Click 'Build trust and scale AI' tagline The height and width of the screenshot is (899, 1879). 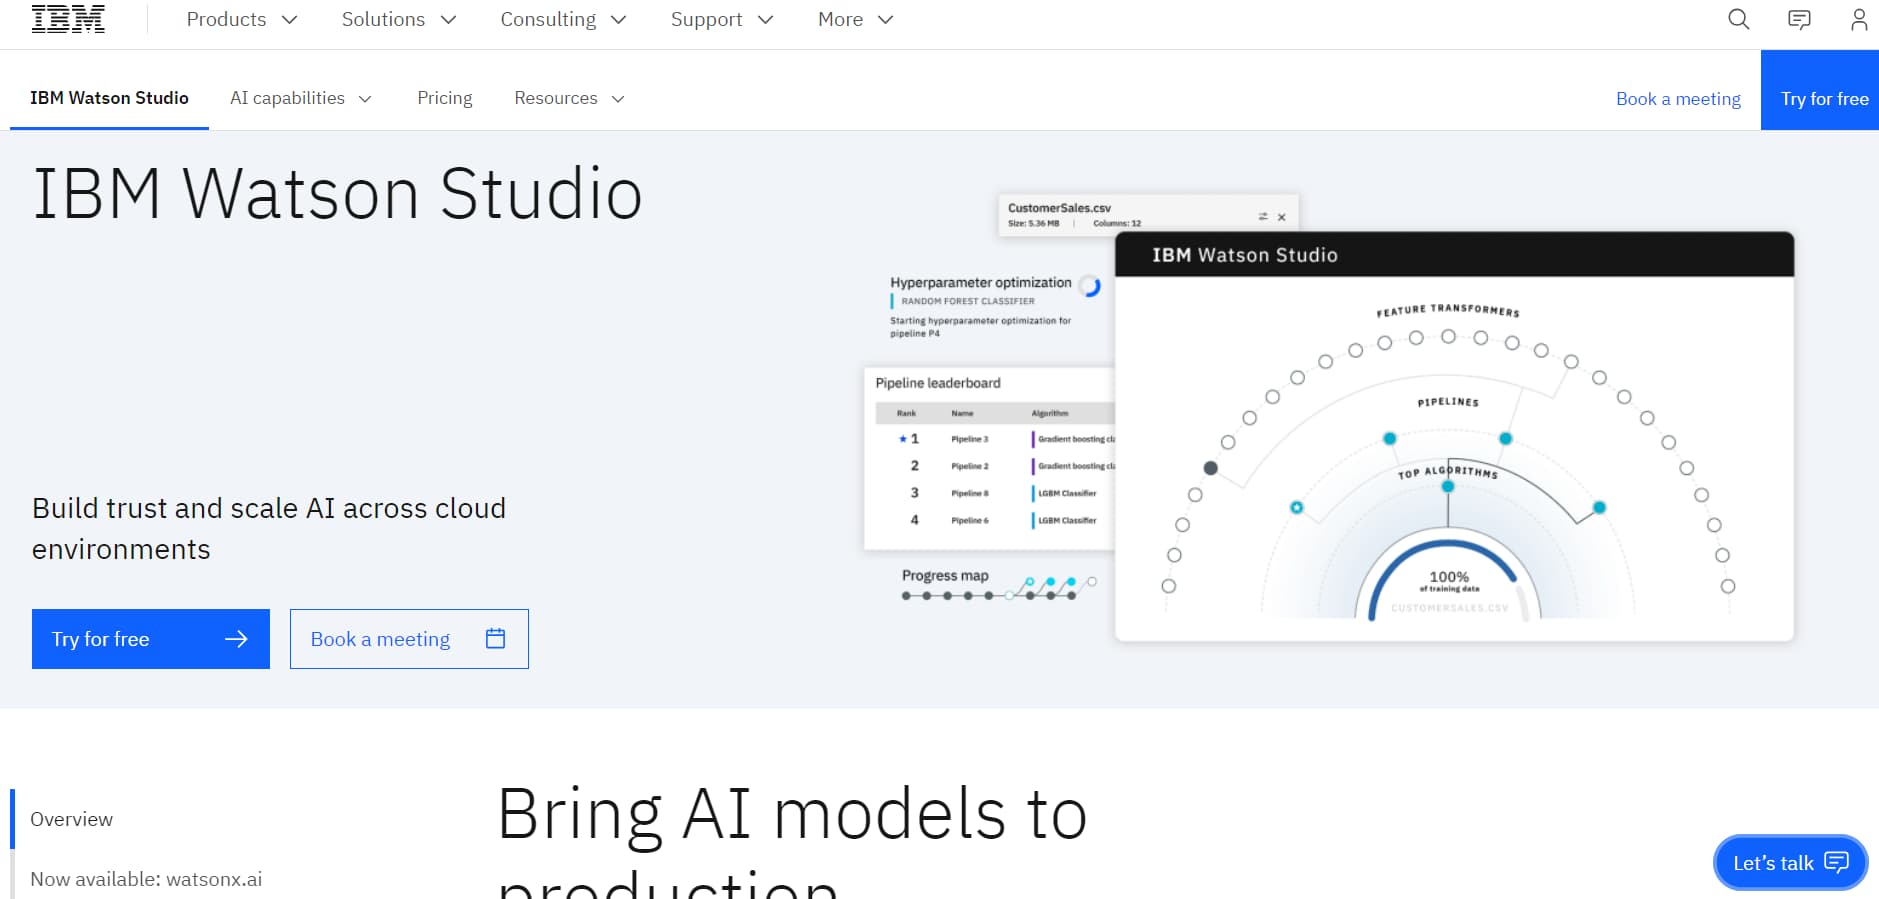click(269, 529)
